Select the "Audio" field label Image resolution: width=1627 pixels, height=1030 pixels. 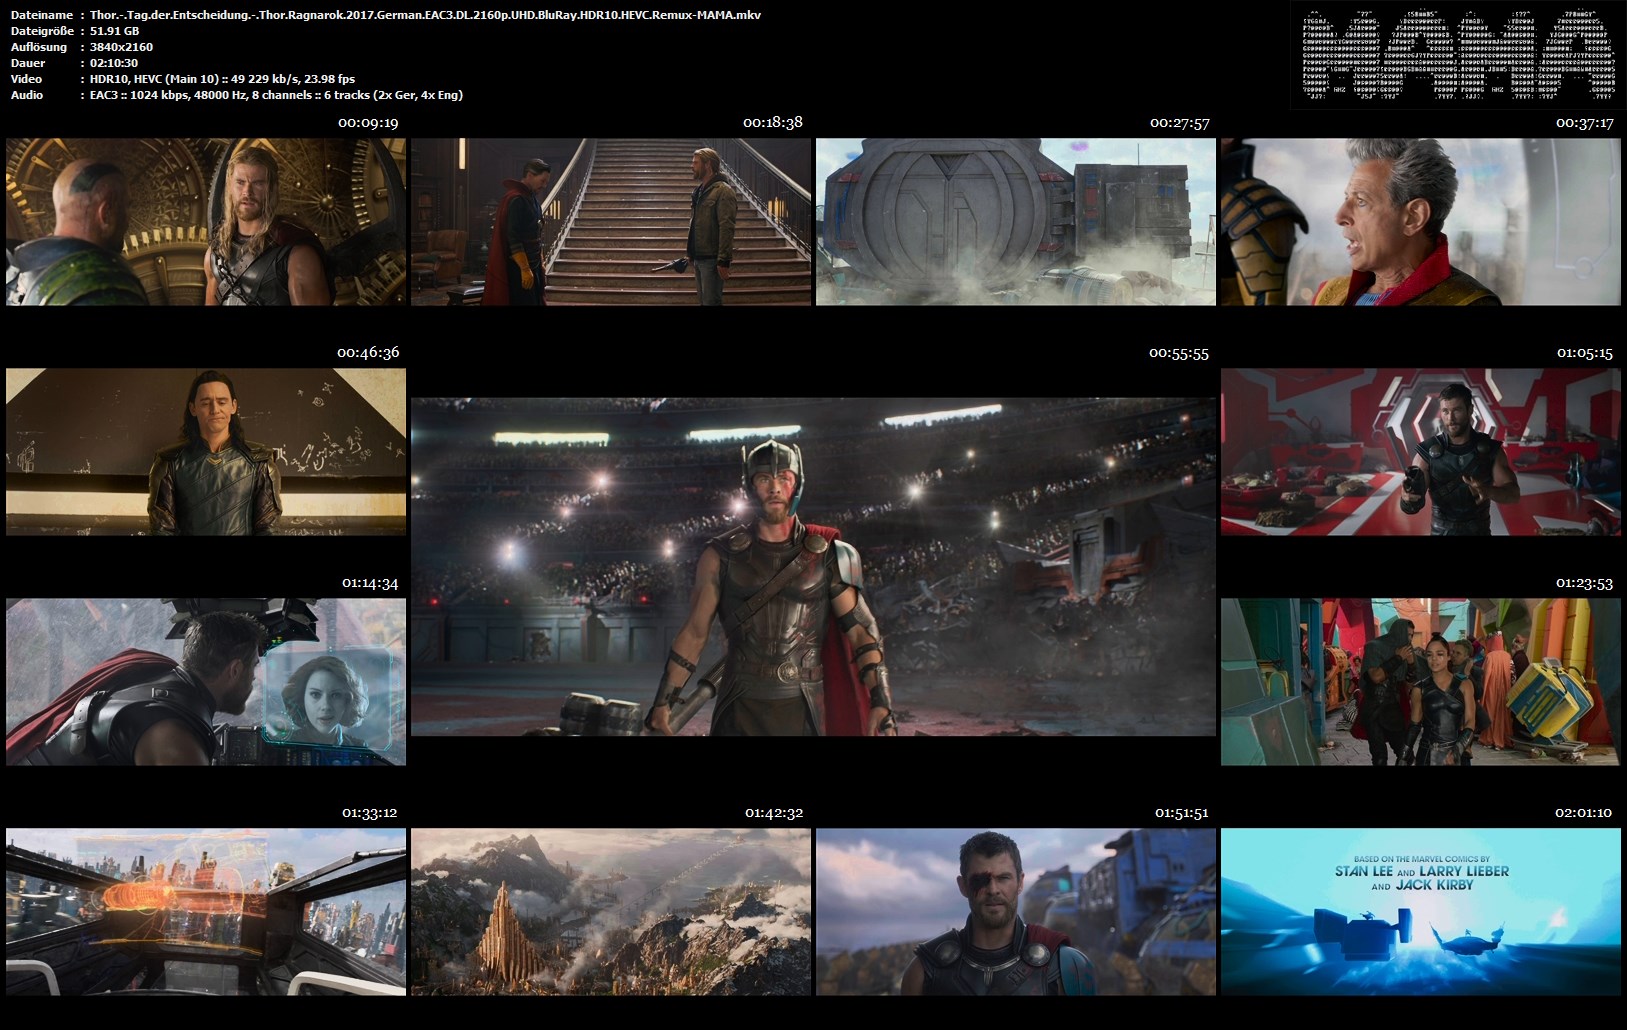pyautogui.click(x=27, y=95)
